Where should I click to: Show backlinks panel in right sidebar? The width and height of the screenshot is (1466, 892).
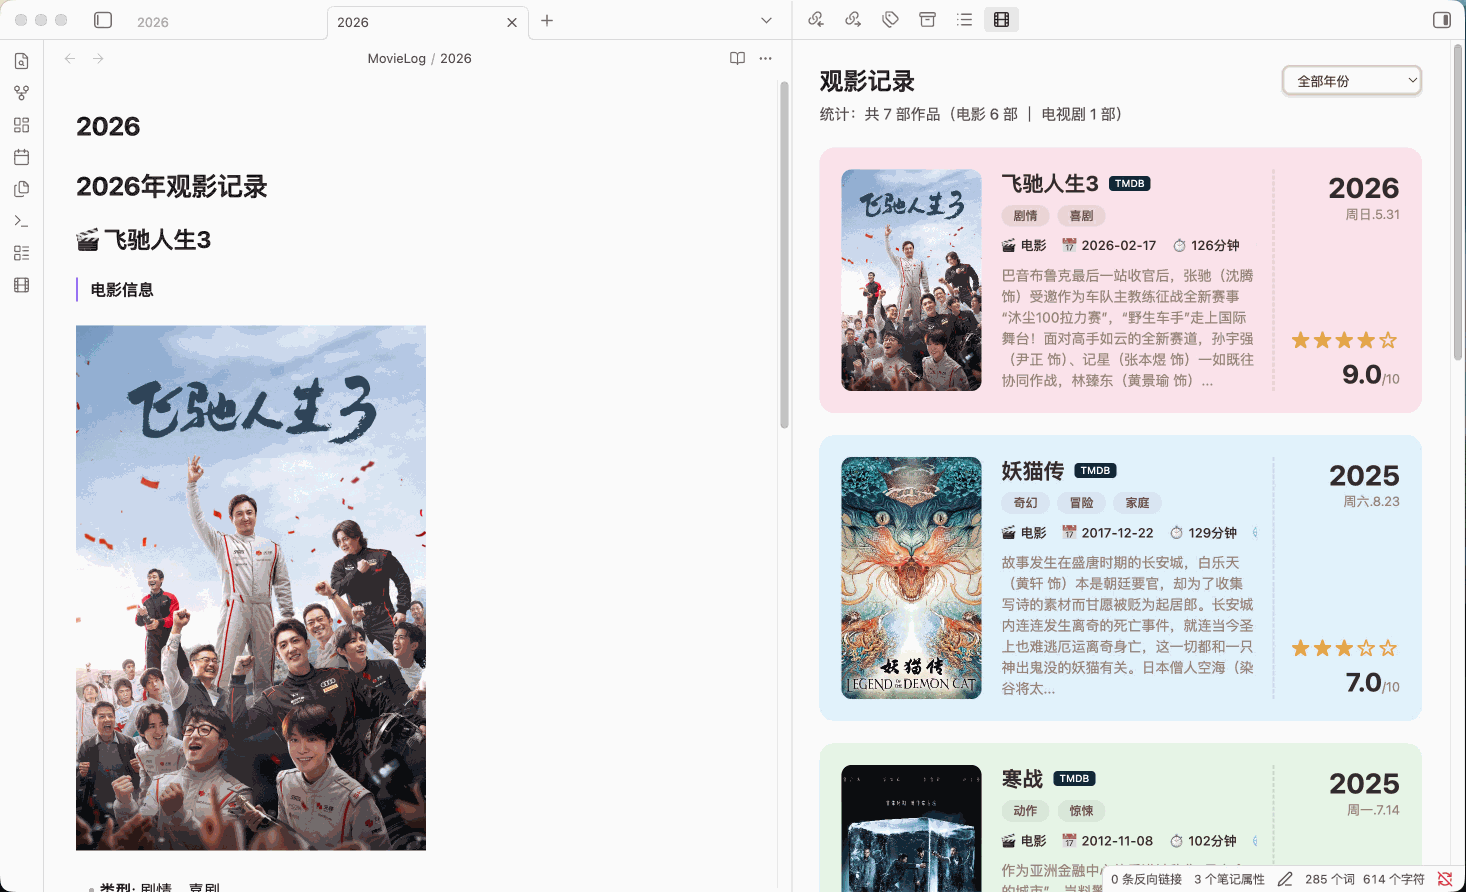coord(817,19)
